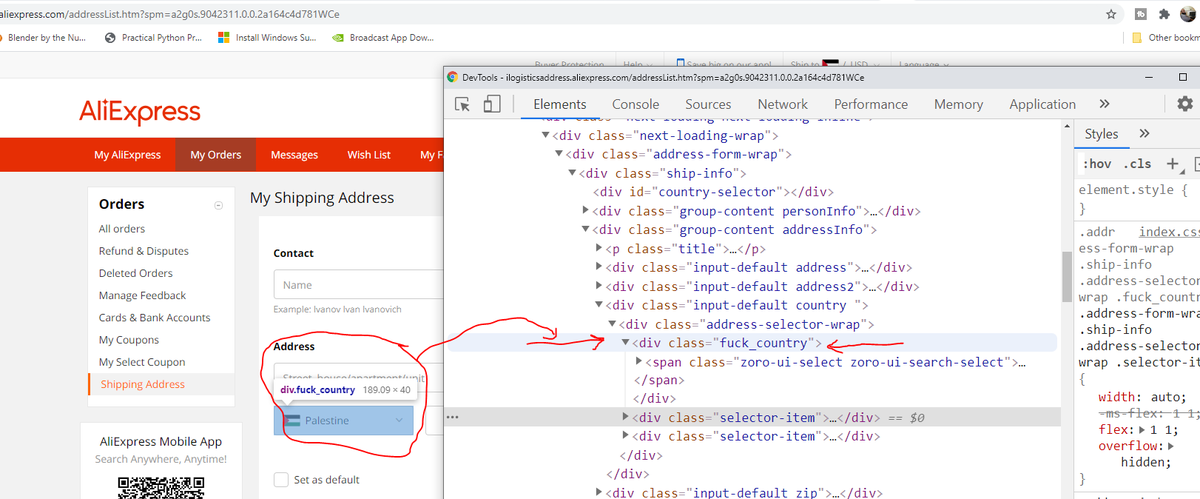Focus the contact Name input field
Screen dimensions: 1200x499
(x=357, y=285)
